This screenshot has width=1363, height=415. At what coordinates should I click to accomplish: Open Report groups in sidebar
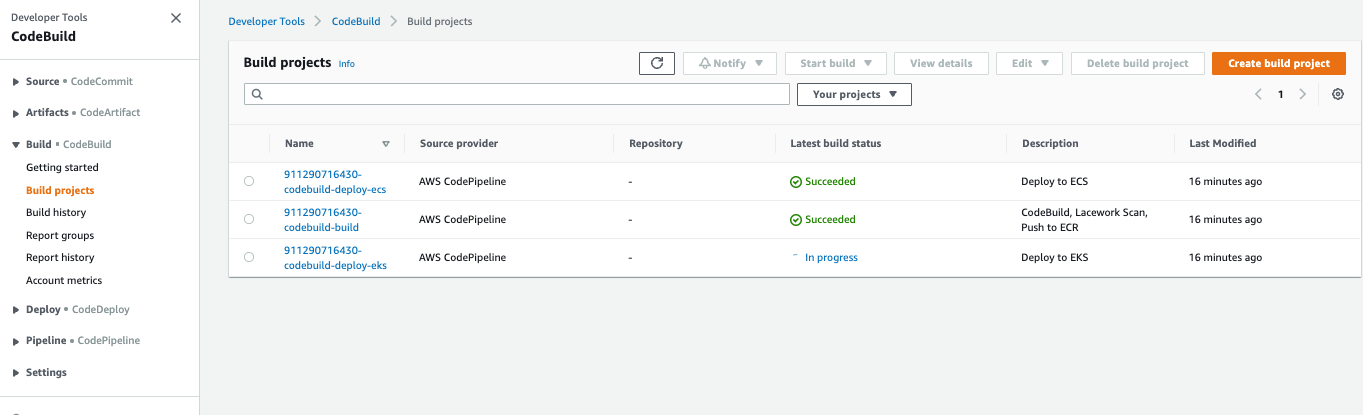pyautogui.click(x=60, y=235)
